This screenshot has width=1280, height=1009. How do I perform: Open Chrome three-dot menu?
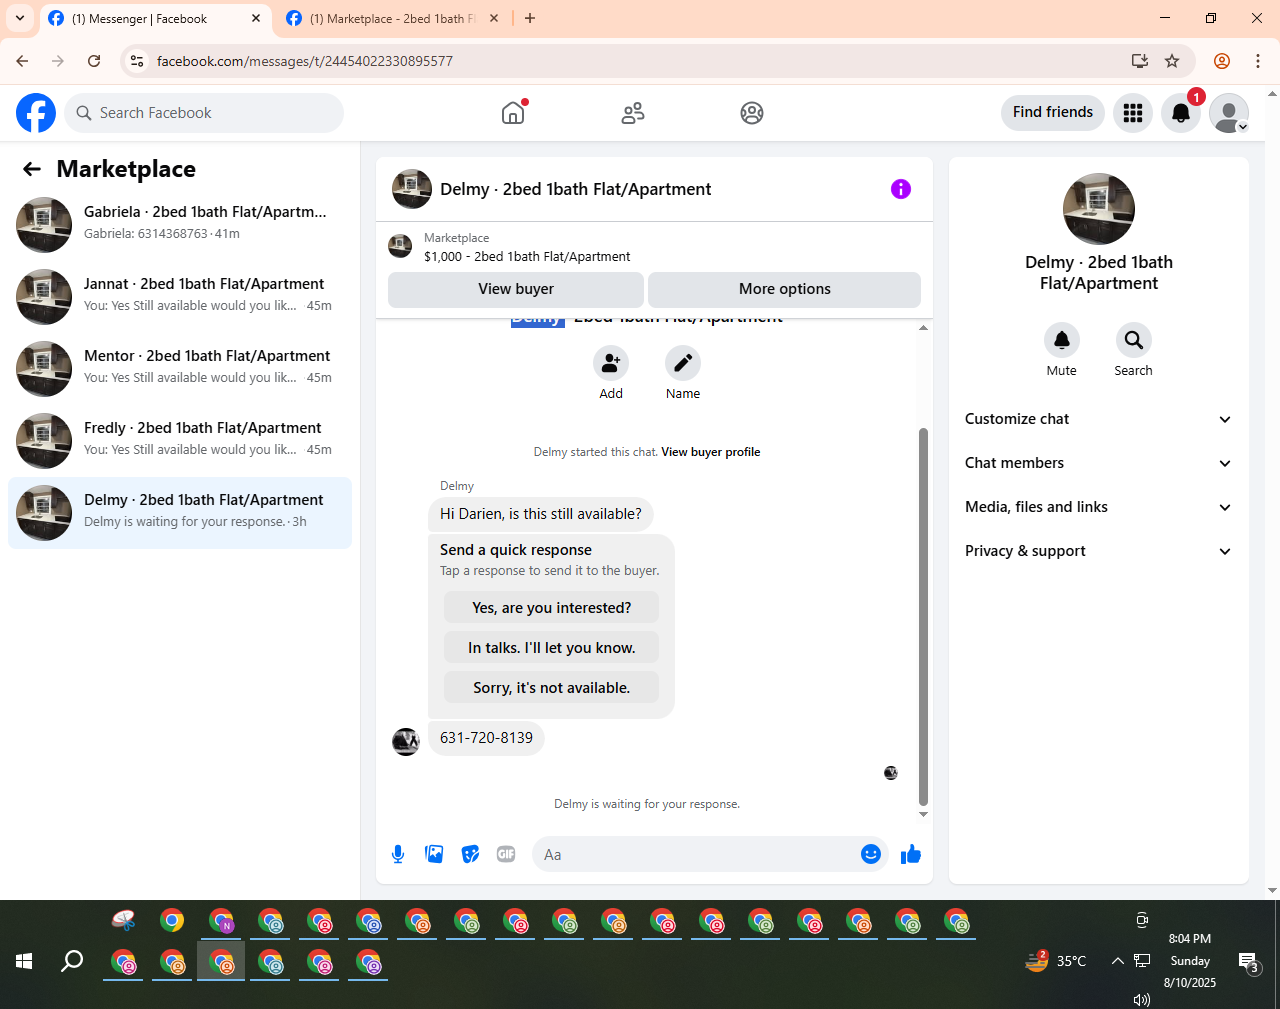[x=1258, y=61]
